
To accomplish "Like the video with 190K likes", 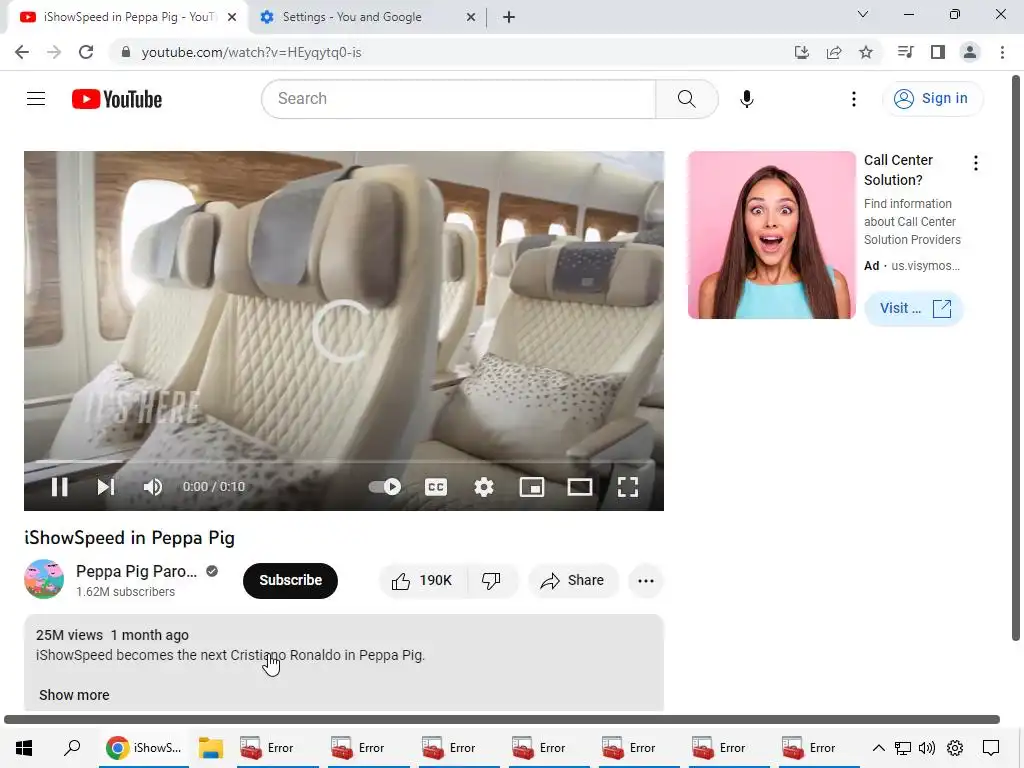I will tap(422, 581).
